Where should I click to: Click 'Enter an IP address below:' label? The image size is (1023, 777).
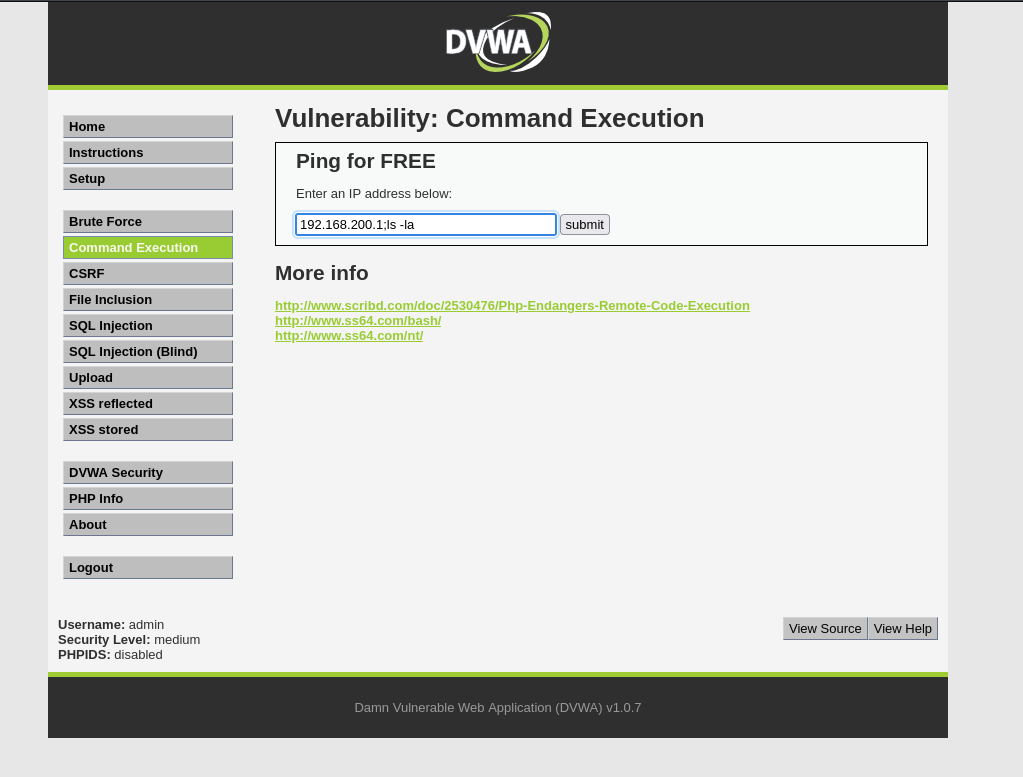tap(374, 194)
